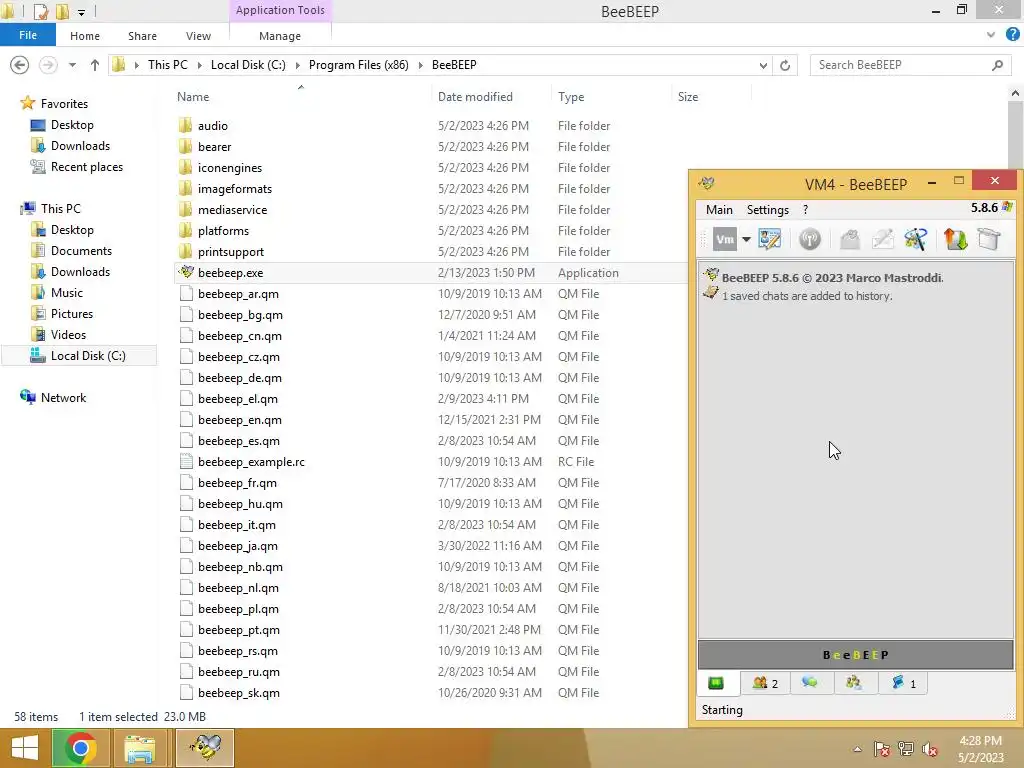Screen dimensions: 1024x768
Task: Select the audio folder
Action: pos(213,126)
